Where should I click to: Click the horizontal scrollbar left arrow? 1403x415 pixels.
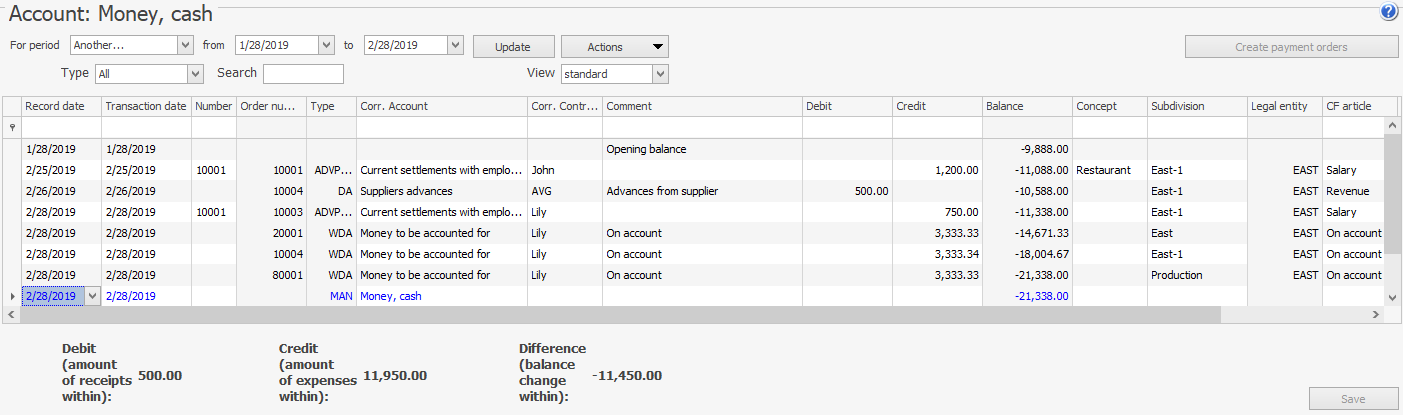[x=11, y=314]
